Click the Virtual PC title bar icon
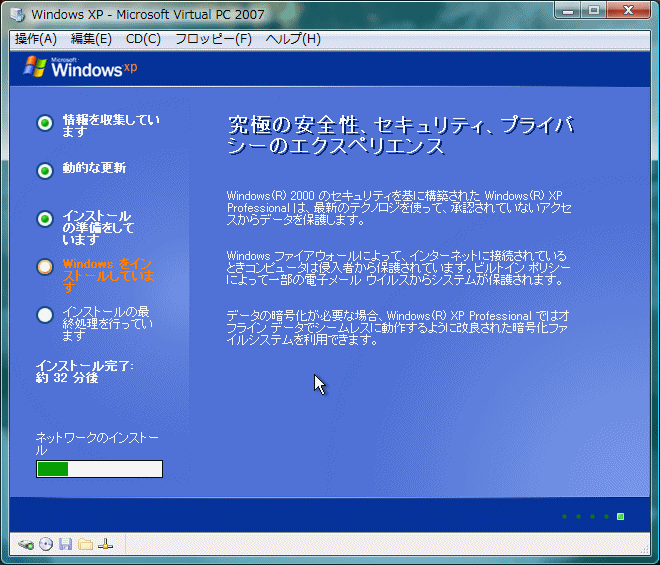The image size is (660, 565). (x=17, y=14)
